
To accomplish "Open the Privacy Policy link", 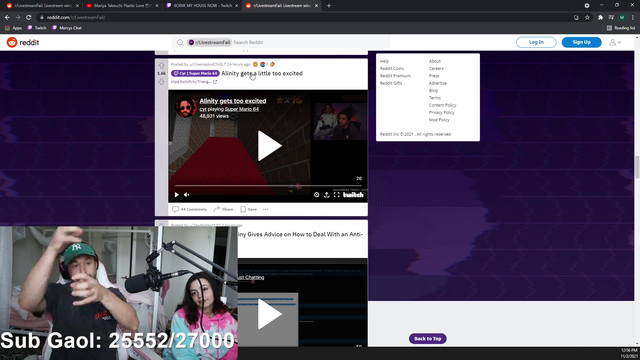I will 442,113.
